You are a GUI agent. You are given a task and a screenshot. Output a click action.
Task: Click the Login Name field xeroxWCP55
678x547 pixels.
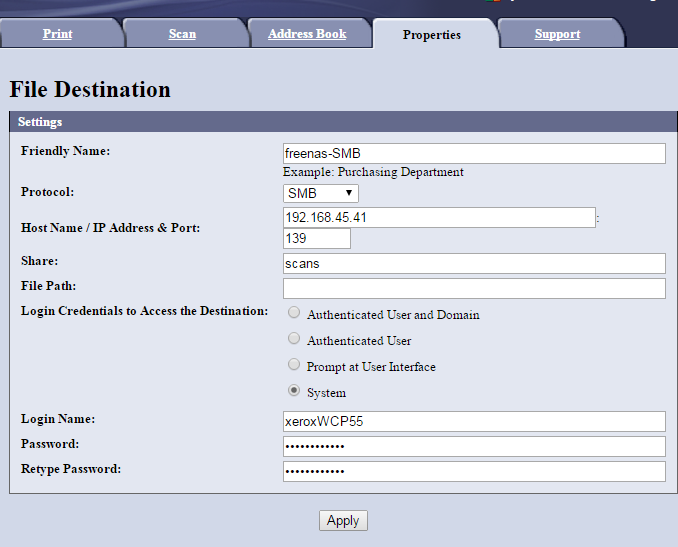click(474, 421)
